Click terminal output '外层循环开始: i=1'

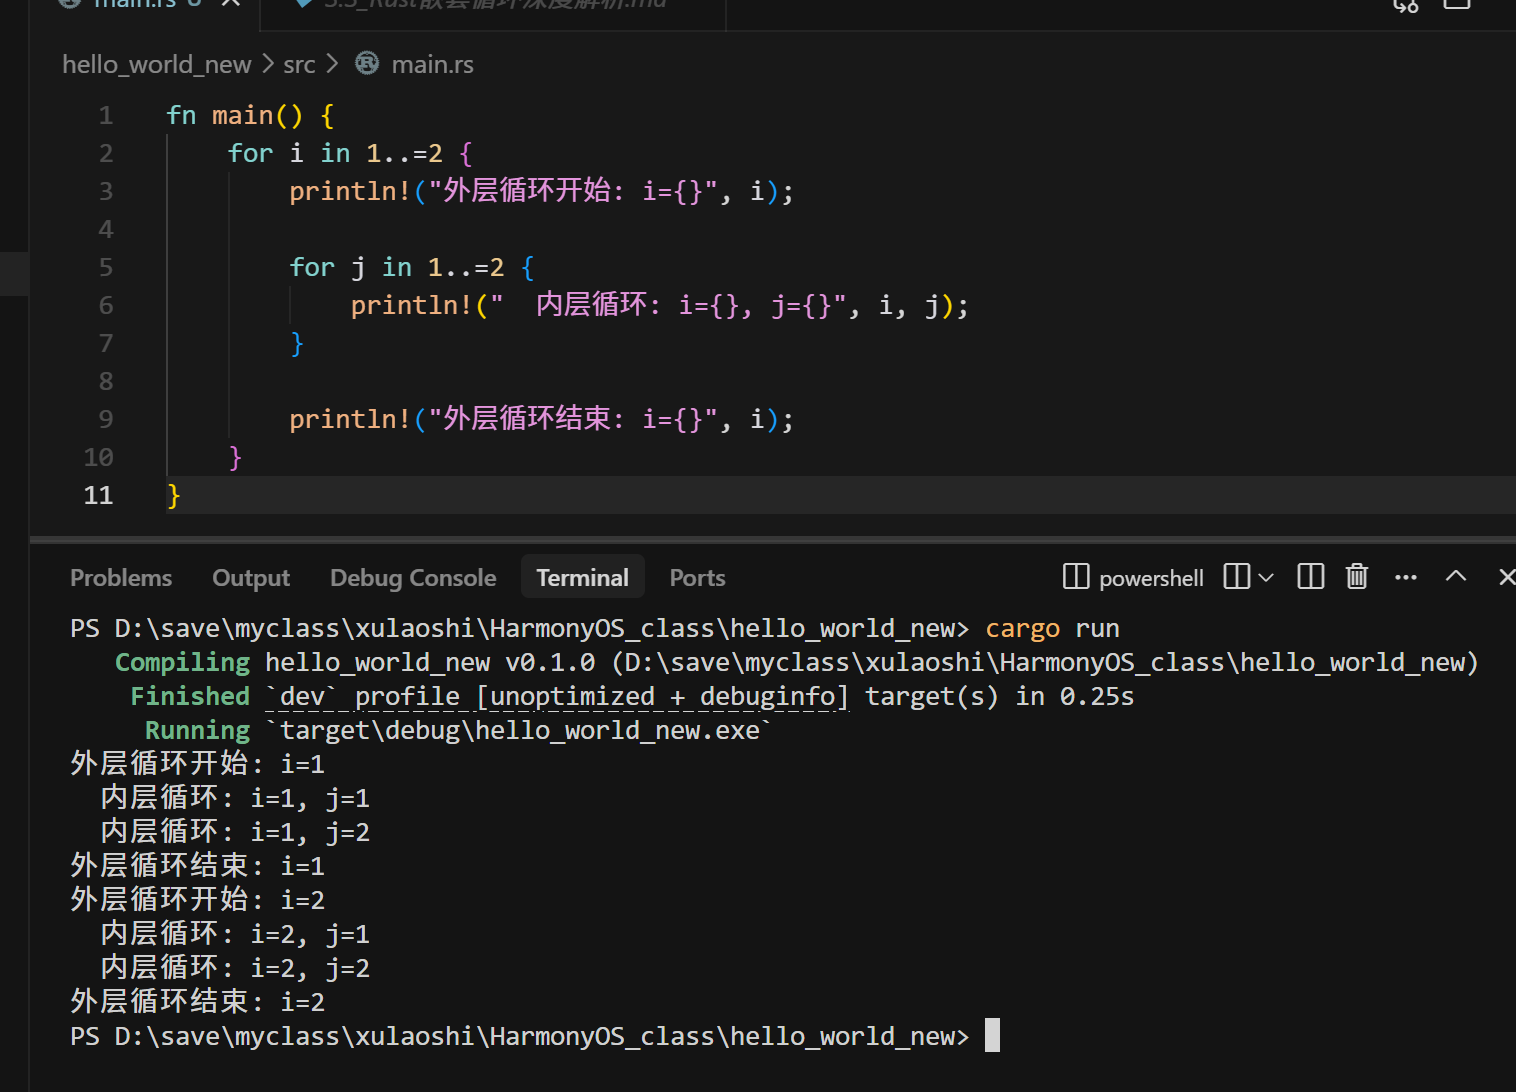(x=197, y=765)
